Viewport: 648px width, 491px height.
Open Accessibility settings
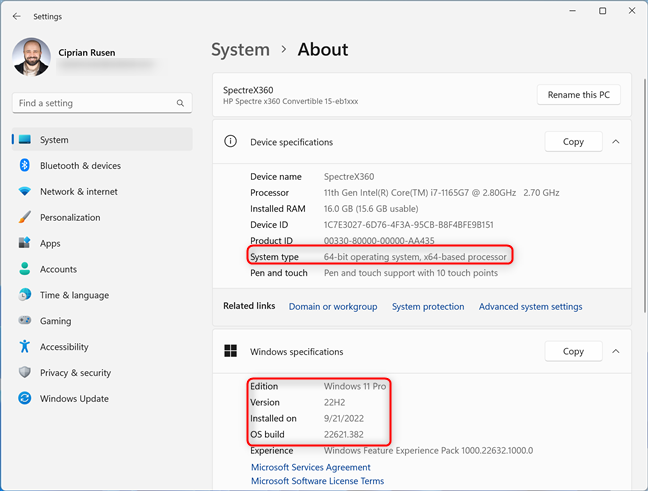click(x=64, y=347)
